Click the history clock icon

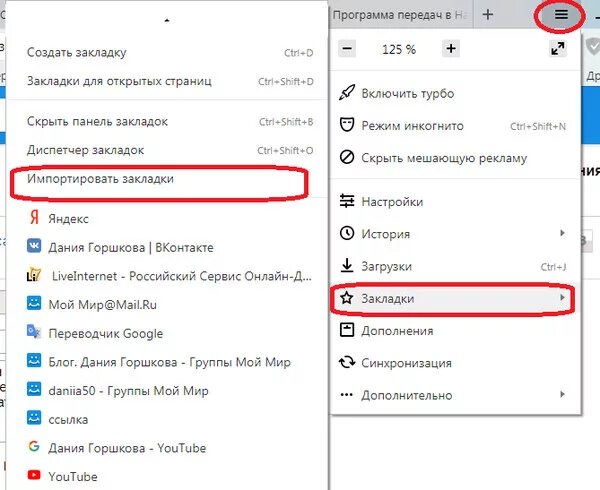pyautogui.click(x=347, y=233)
